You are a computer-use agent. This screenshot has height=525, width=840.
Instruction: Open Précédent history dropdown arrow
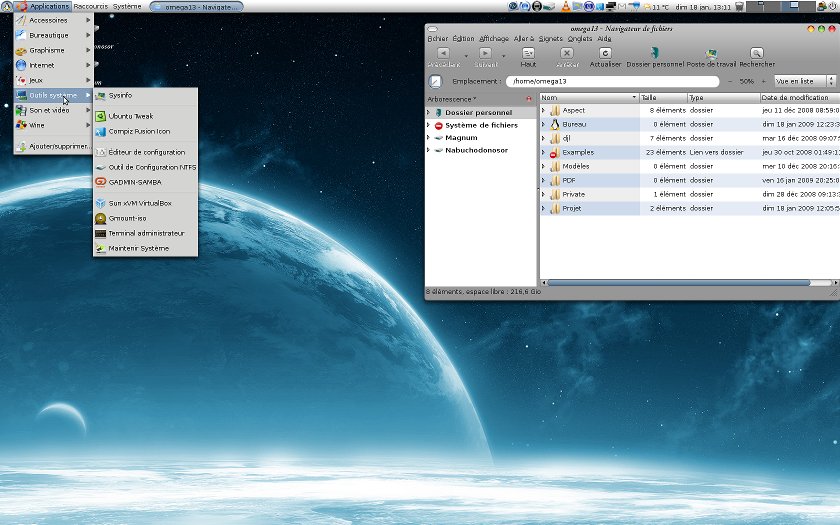coord(466,56)
